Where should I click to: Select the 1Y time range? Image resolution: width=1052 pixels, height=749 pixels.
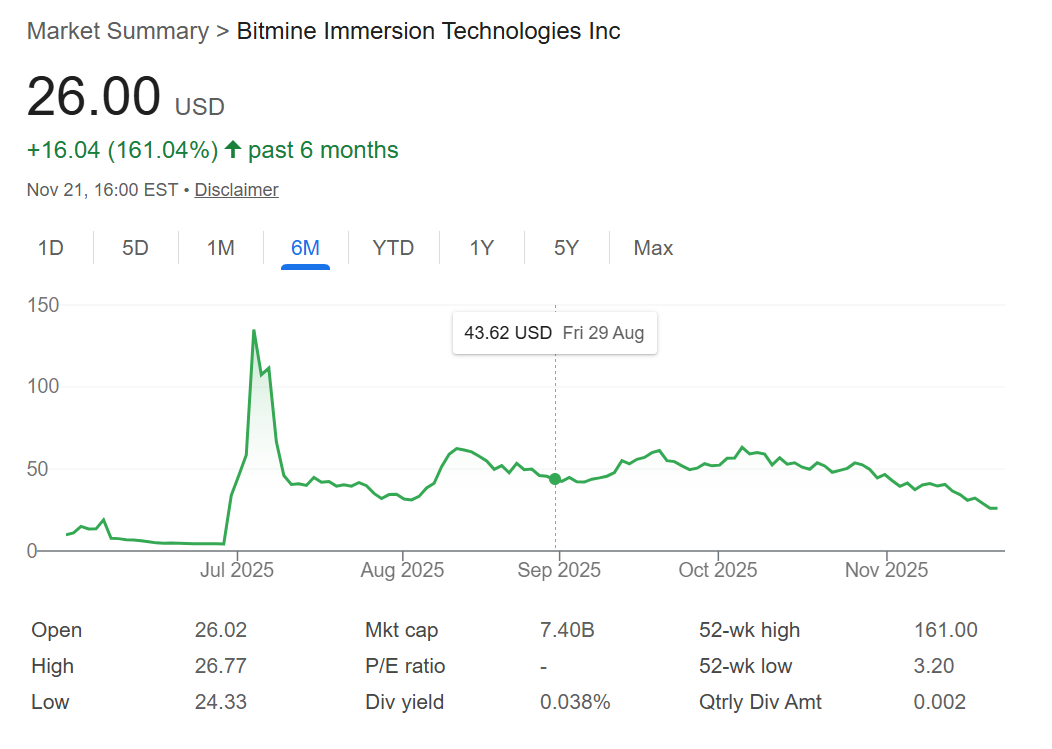click(481, 247)
